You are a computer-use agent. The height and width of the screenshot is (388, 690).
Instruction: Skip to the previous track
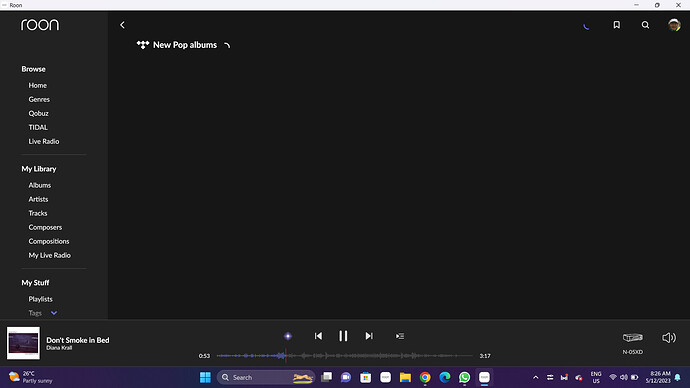click(318, 336)
